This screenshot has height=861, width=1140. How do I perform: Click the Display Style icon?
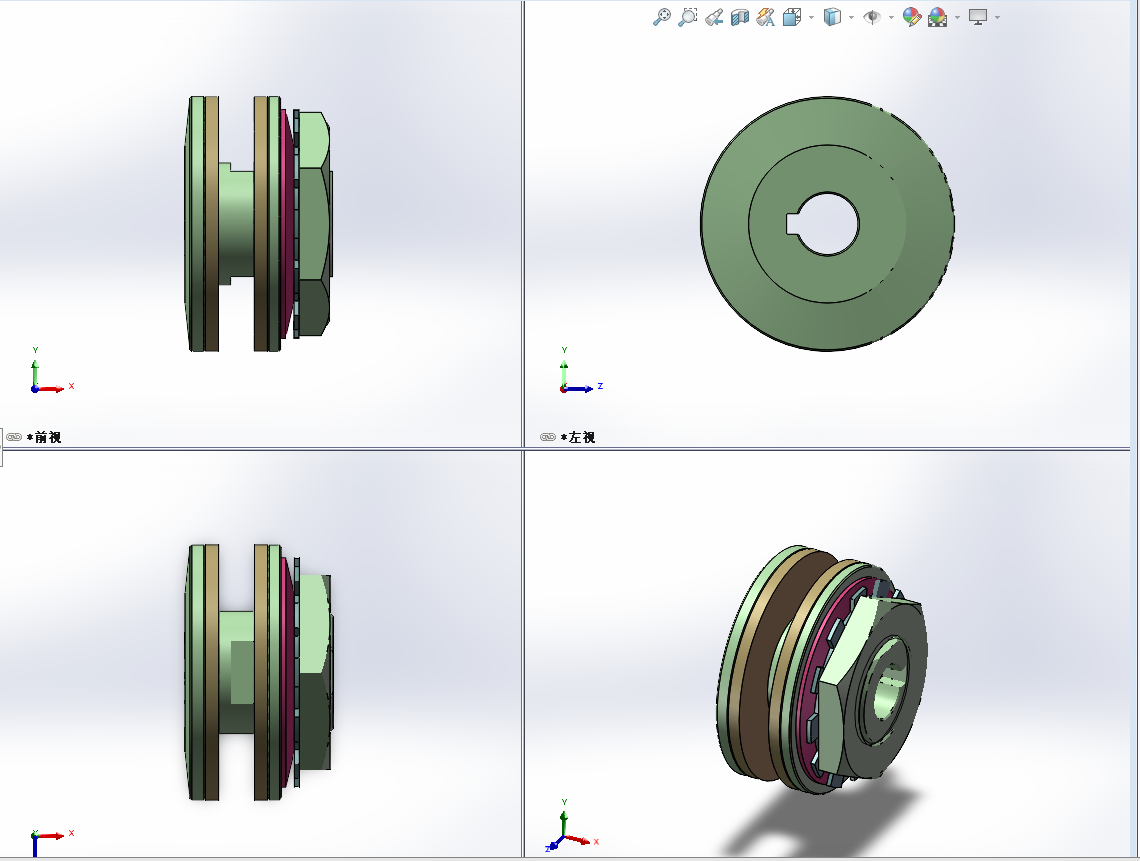click(832, 17)
